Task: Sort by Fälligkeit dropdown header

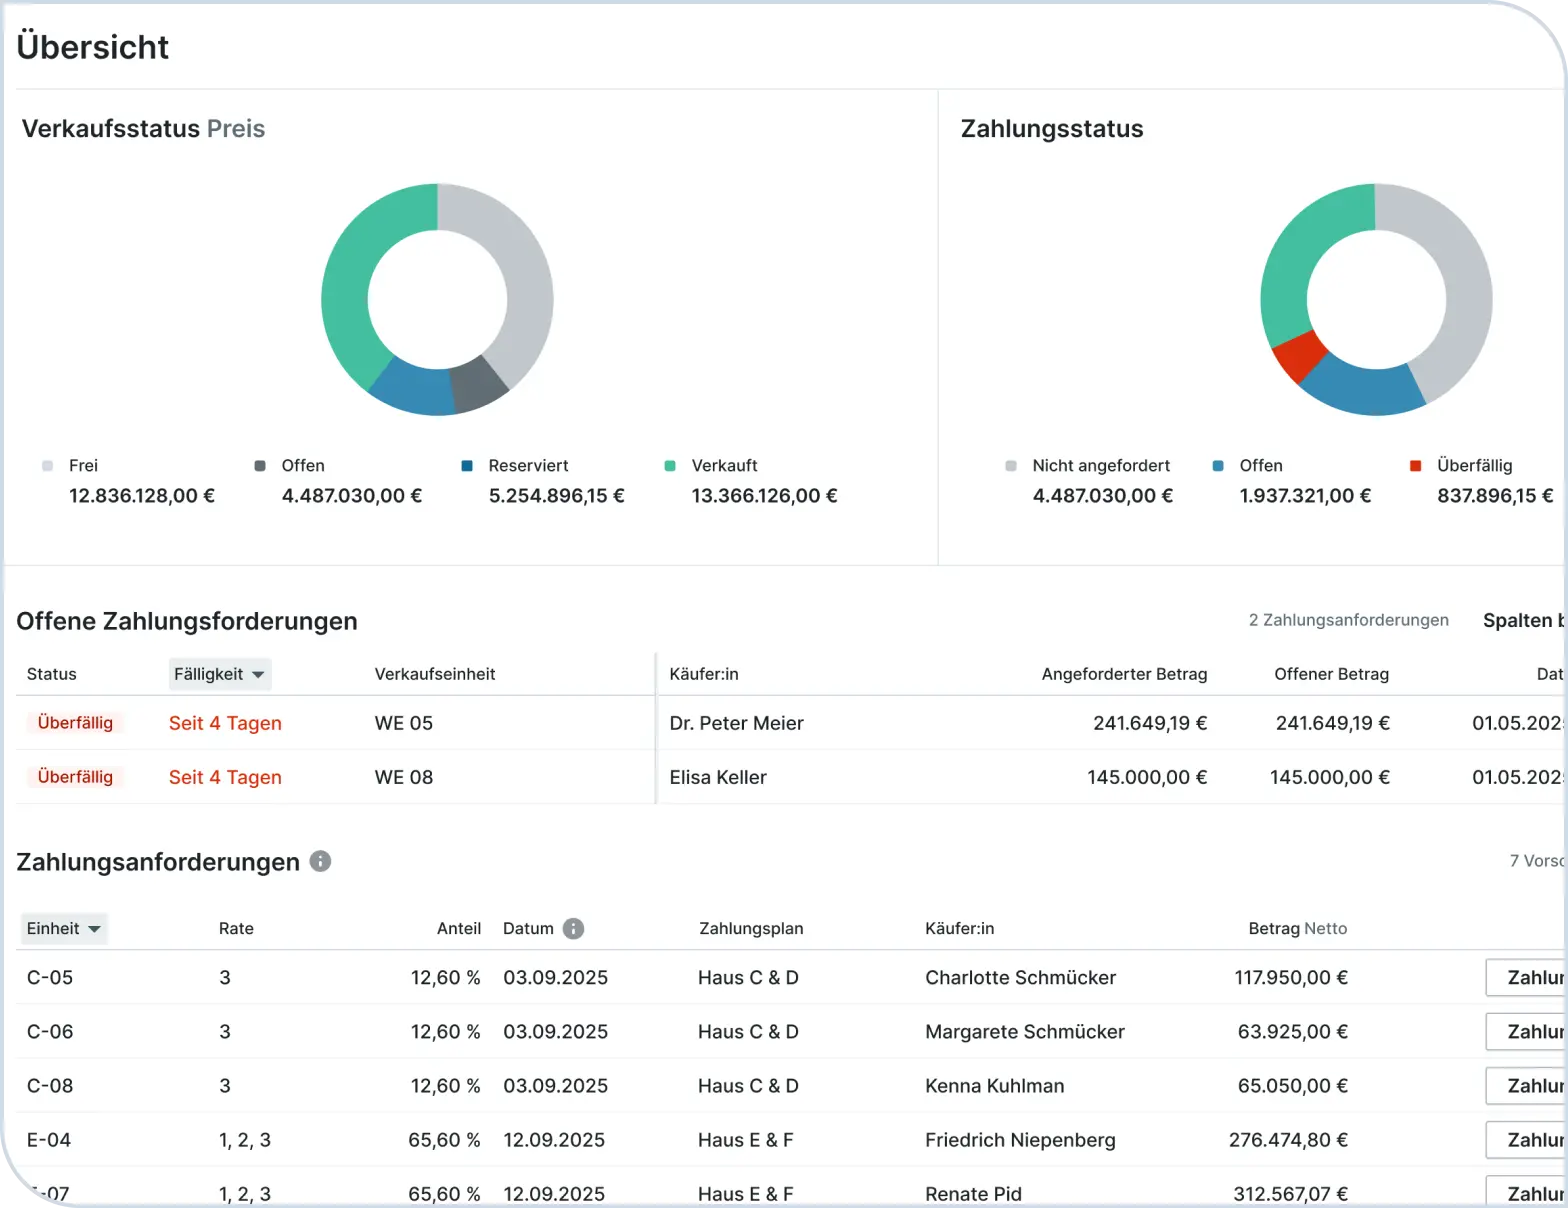Action: pyautogui.click(x=220, y=674)
